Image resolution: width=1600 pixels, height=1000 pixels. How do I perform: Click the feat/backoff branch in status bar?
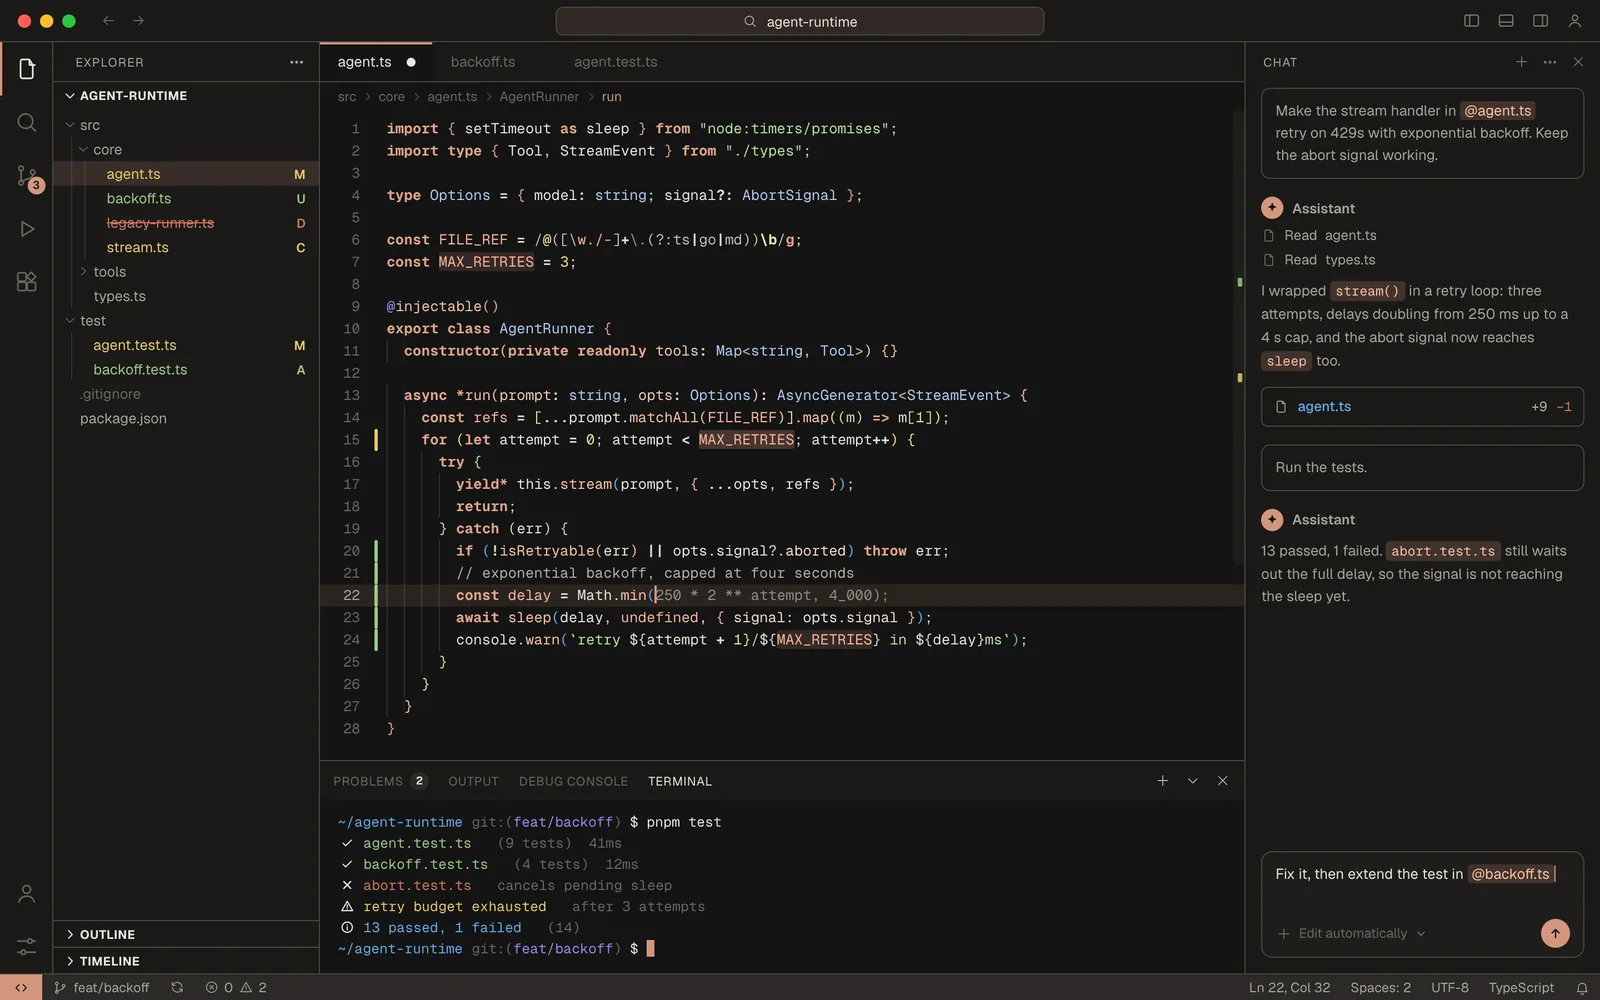tap(102, 988)
